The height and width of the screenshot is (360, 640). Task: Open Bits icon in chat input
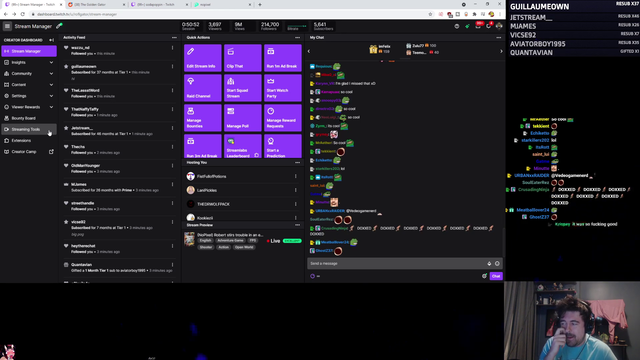(489, 264)
